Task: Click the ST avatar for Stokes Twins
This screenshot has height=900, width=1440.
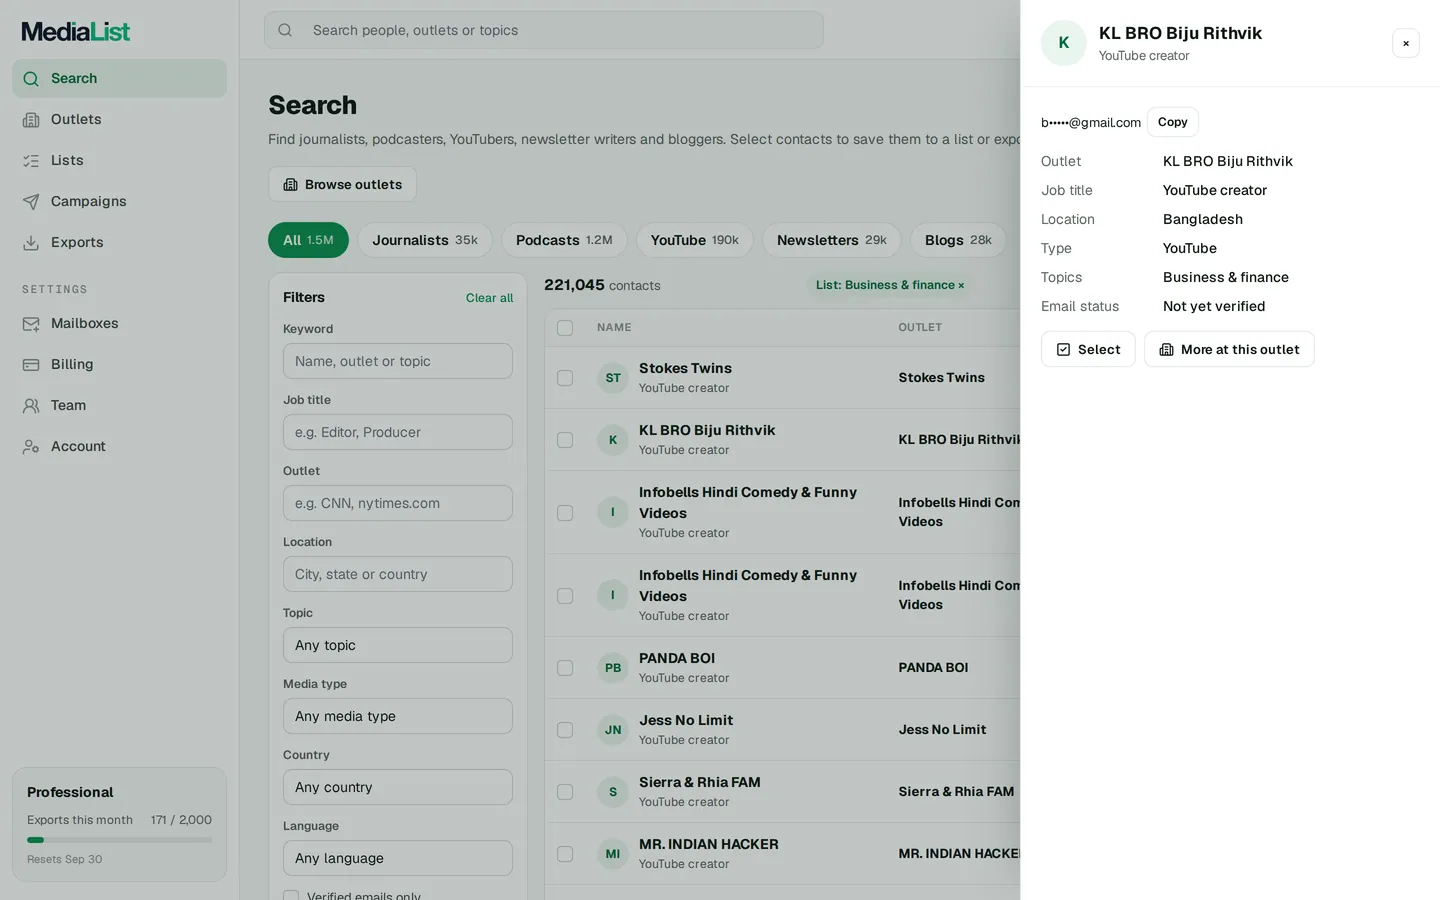Action: [x=613, y=378]
